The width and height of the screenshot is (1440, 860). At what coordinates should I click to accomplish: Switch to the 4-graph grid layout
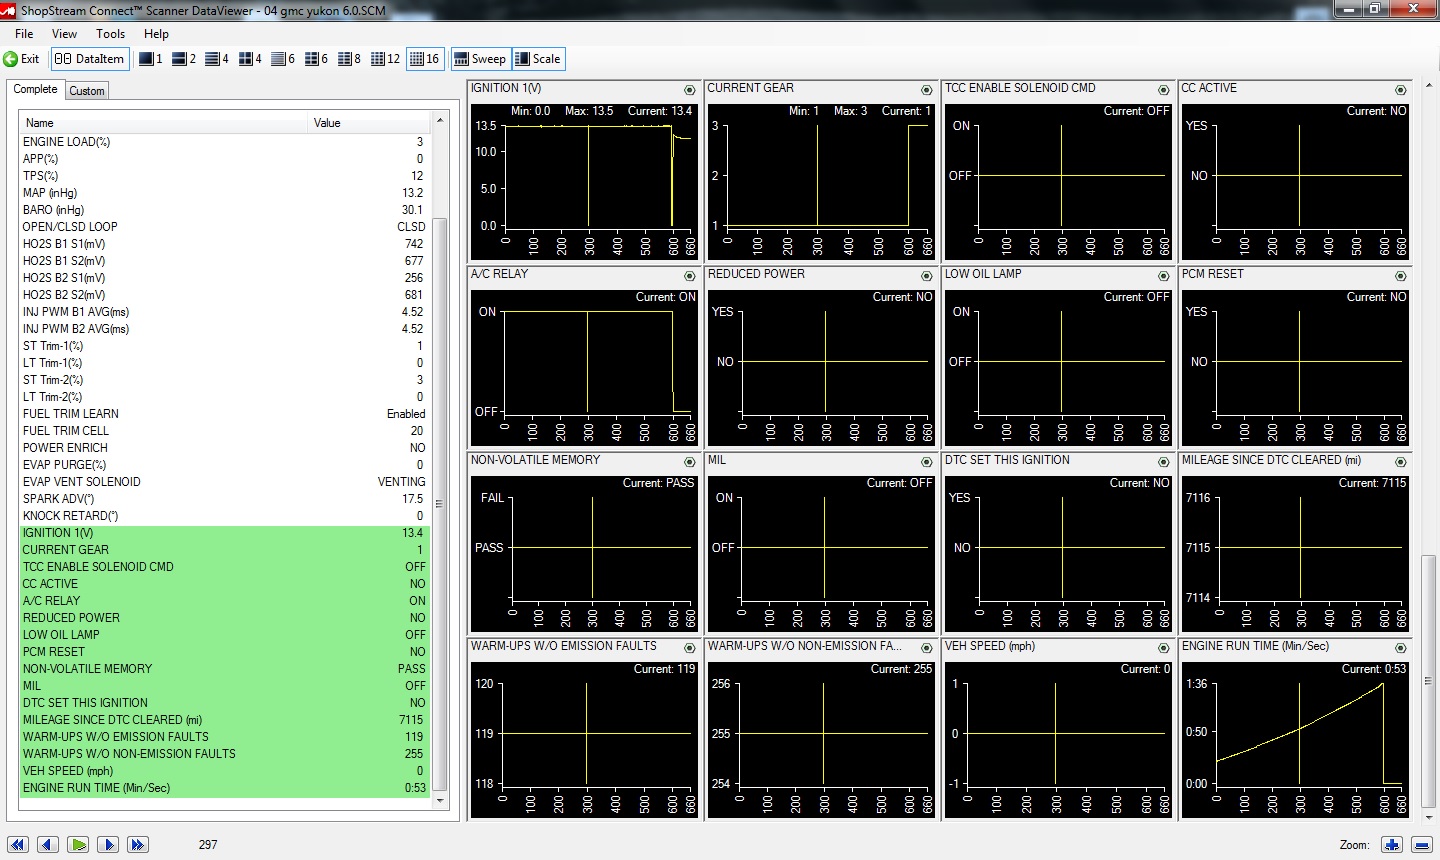click(250, 59)
